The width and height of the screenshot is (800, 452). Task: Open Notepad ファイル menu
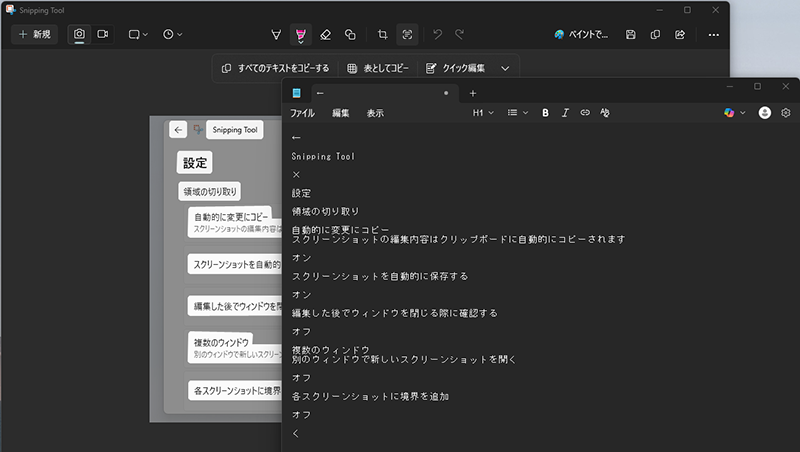pyautogui.click(x=302, y=113)
